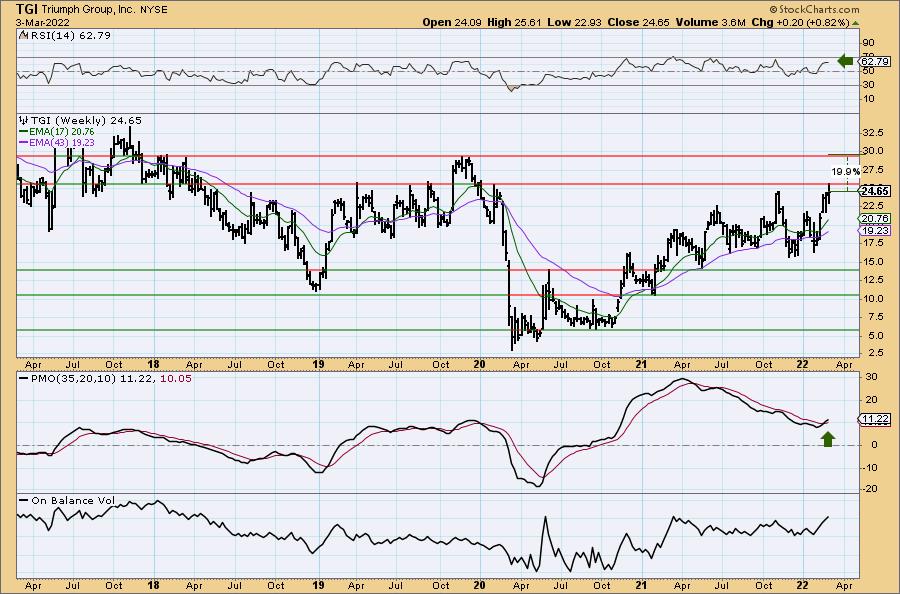
Task: Click the 22 year label on bottom axis
Action: click(x=802, y=585)
